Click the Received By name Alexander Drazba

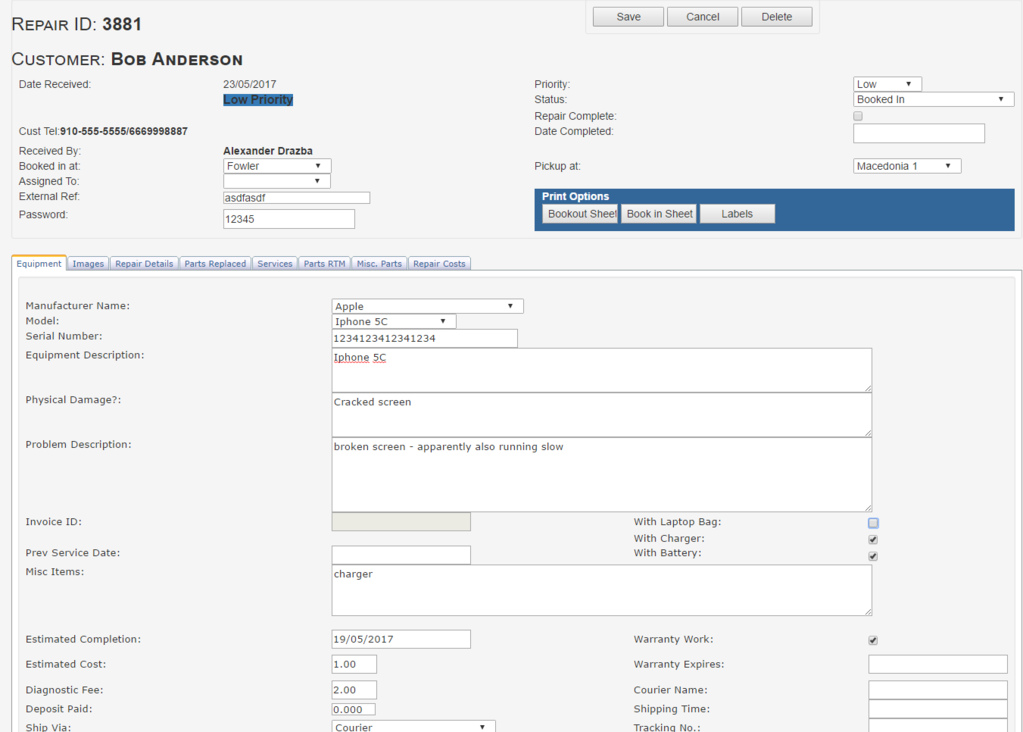tap(267, 151)
